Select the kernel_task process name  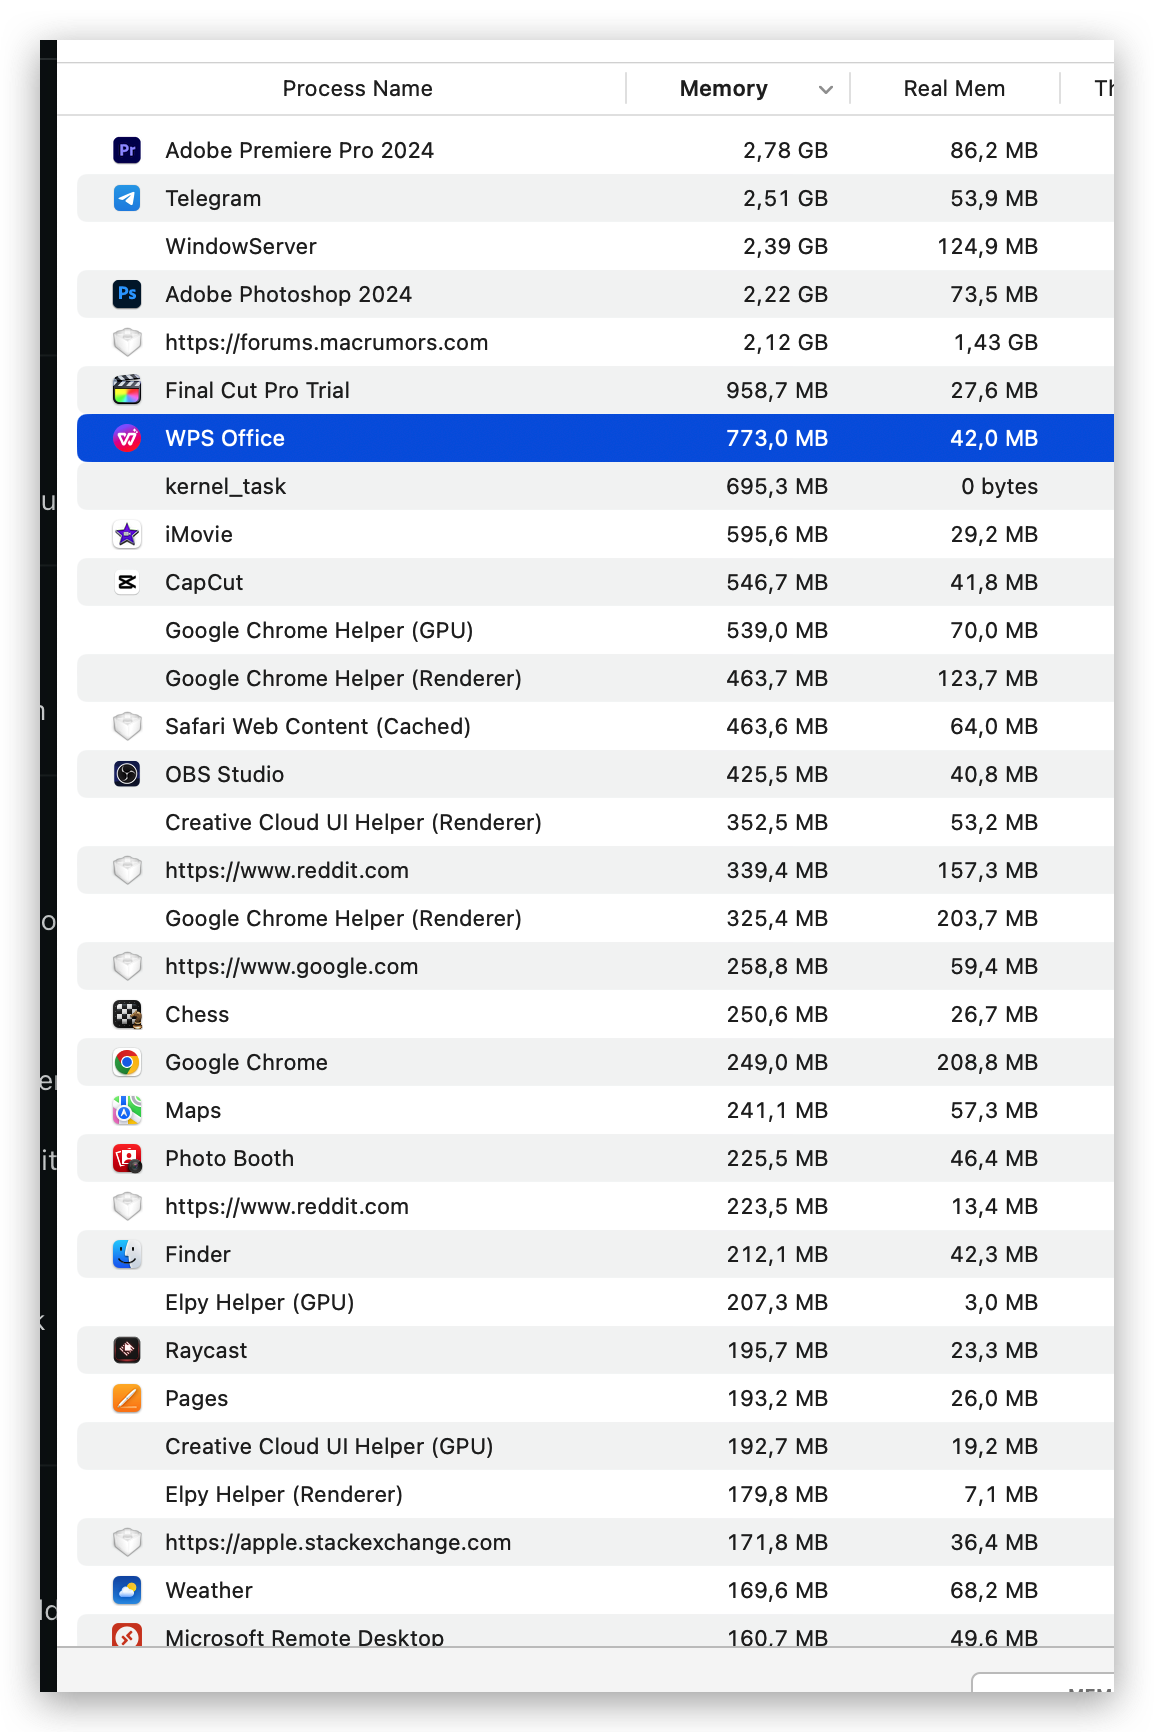click(226, 486)
